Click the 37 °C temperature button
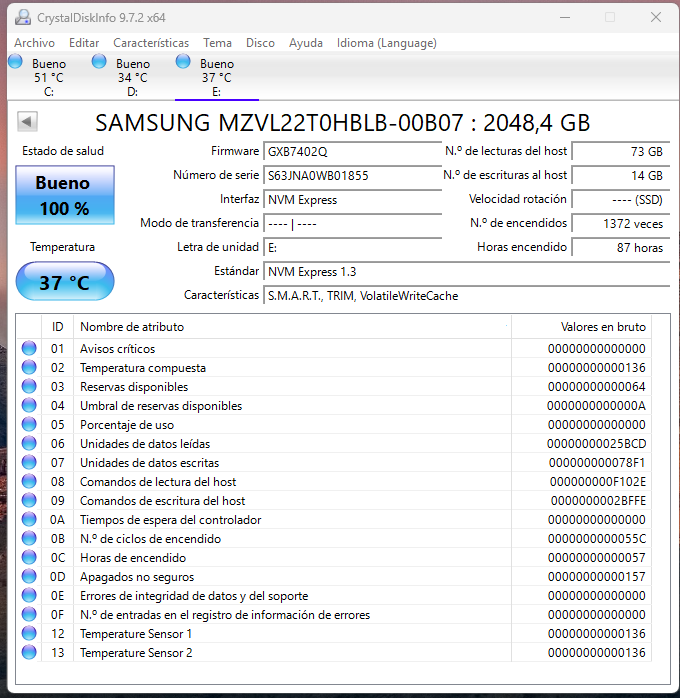Viewport: 680px width, 698px height. pyautogui.click(x=65, y=282)
